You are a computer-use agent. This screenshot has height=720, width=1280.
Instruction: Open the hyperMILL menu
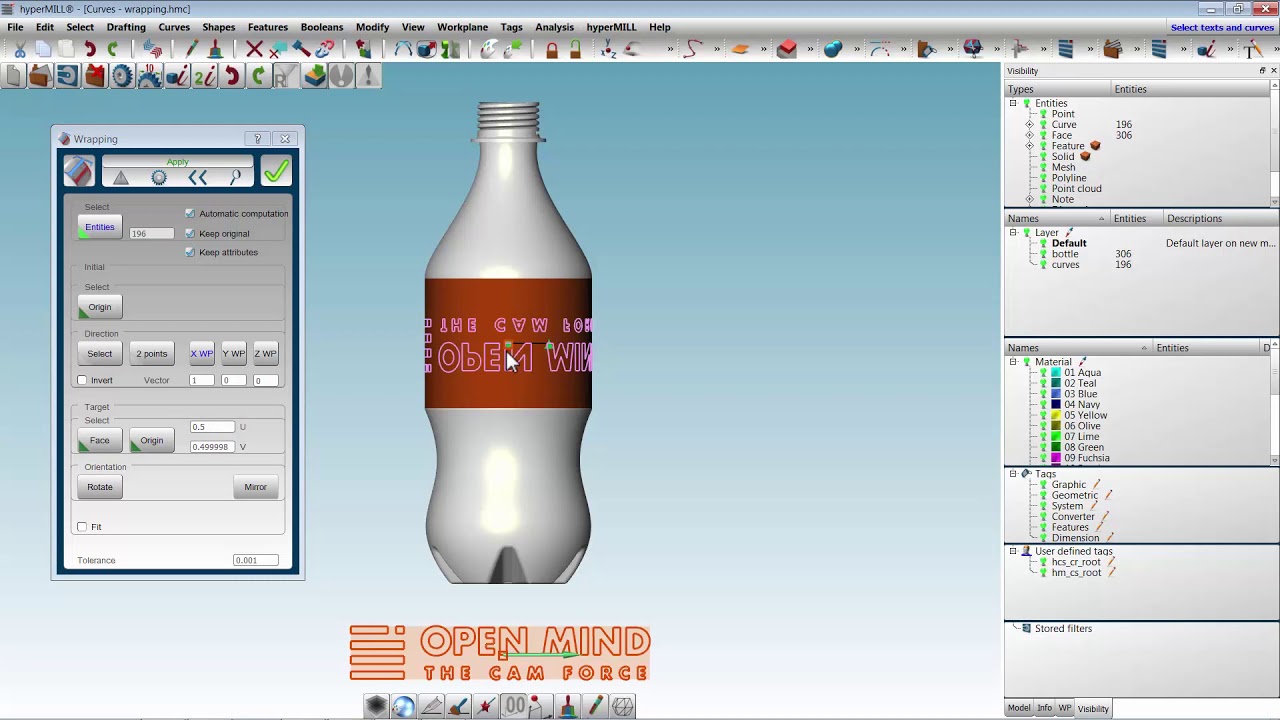click(x=611, y=27)
